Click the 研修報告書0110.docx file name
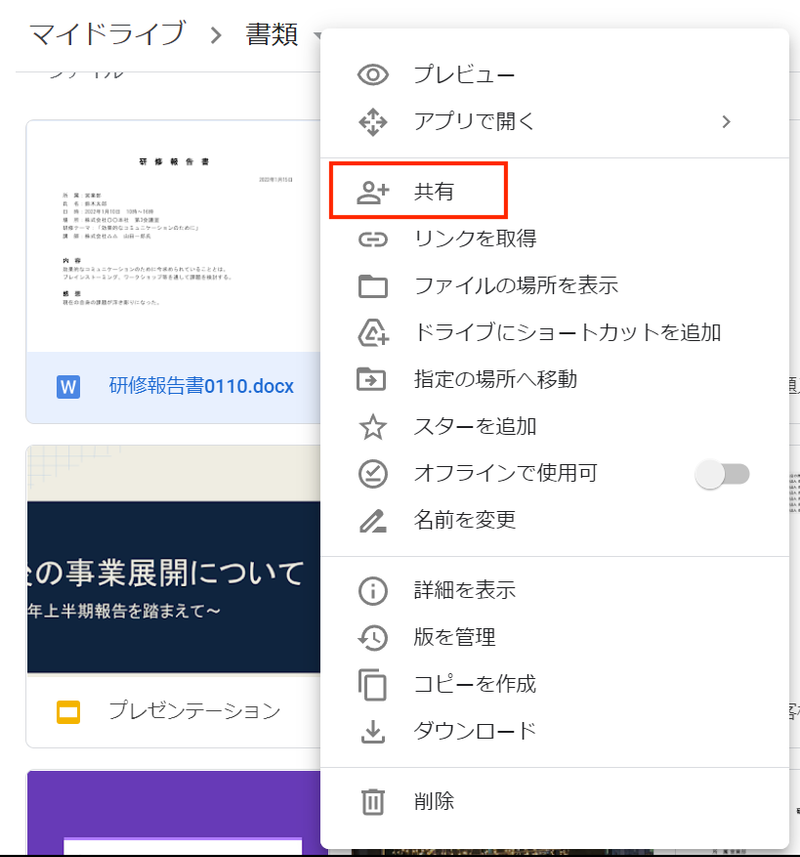The image size is (800, 857). (x=201, y=386)
